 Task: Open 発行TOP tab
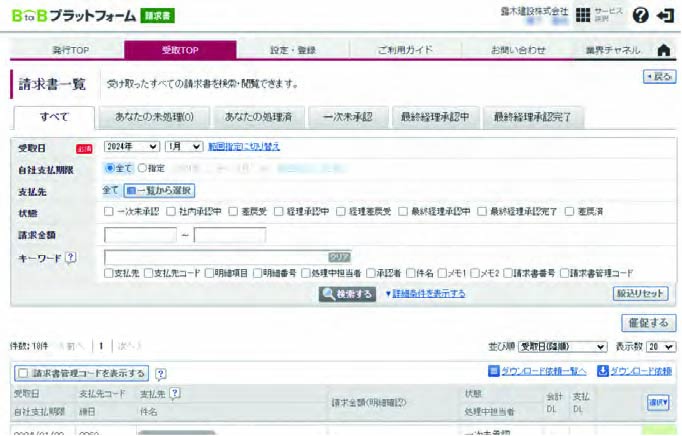tap(70, 50)
